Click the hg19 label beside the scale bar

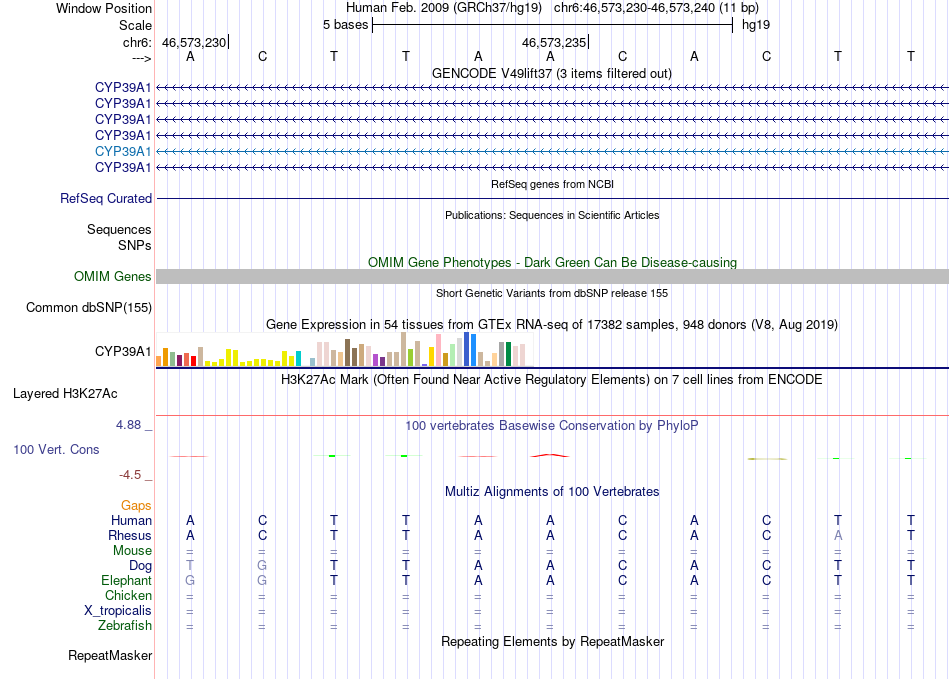[756, 25]
